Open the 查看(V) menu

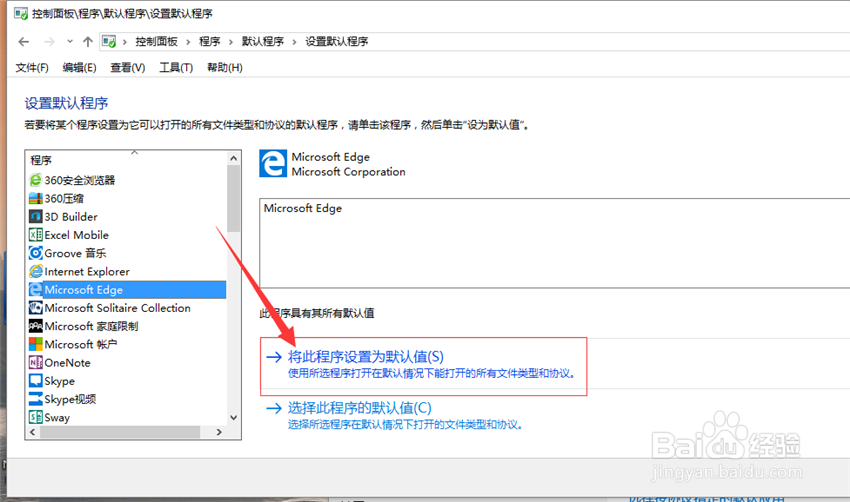coord(128,68)
